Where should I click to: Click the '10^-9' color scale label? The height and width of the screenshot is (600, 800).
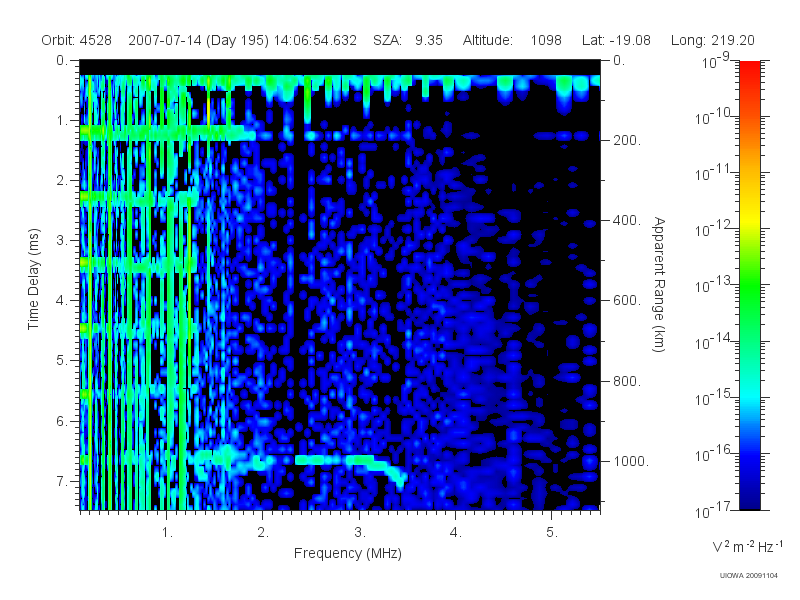[716, 62]
